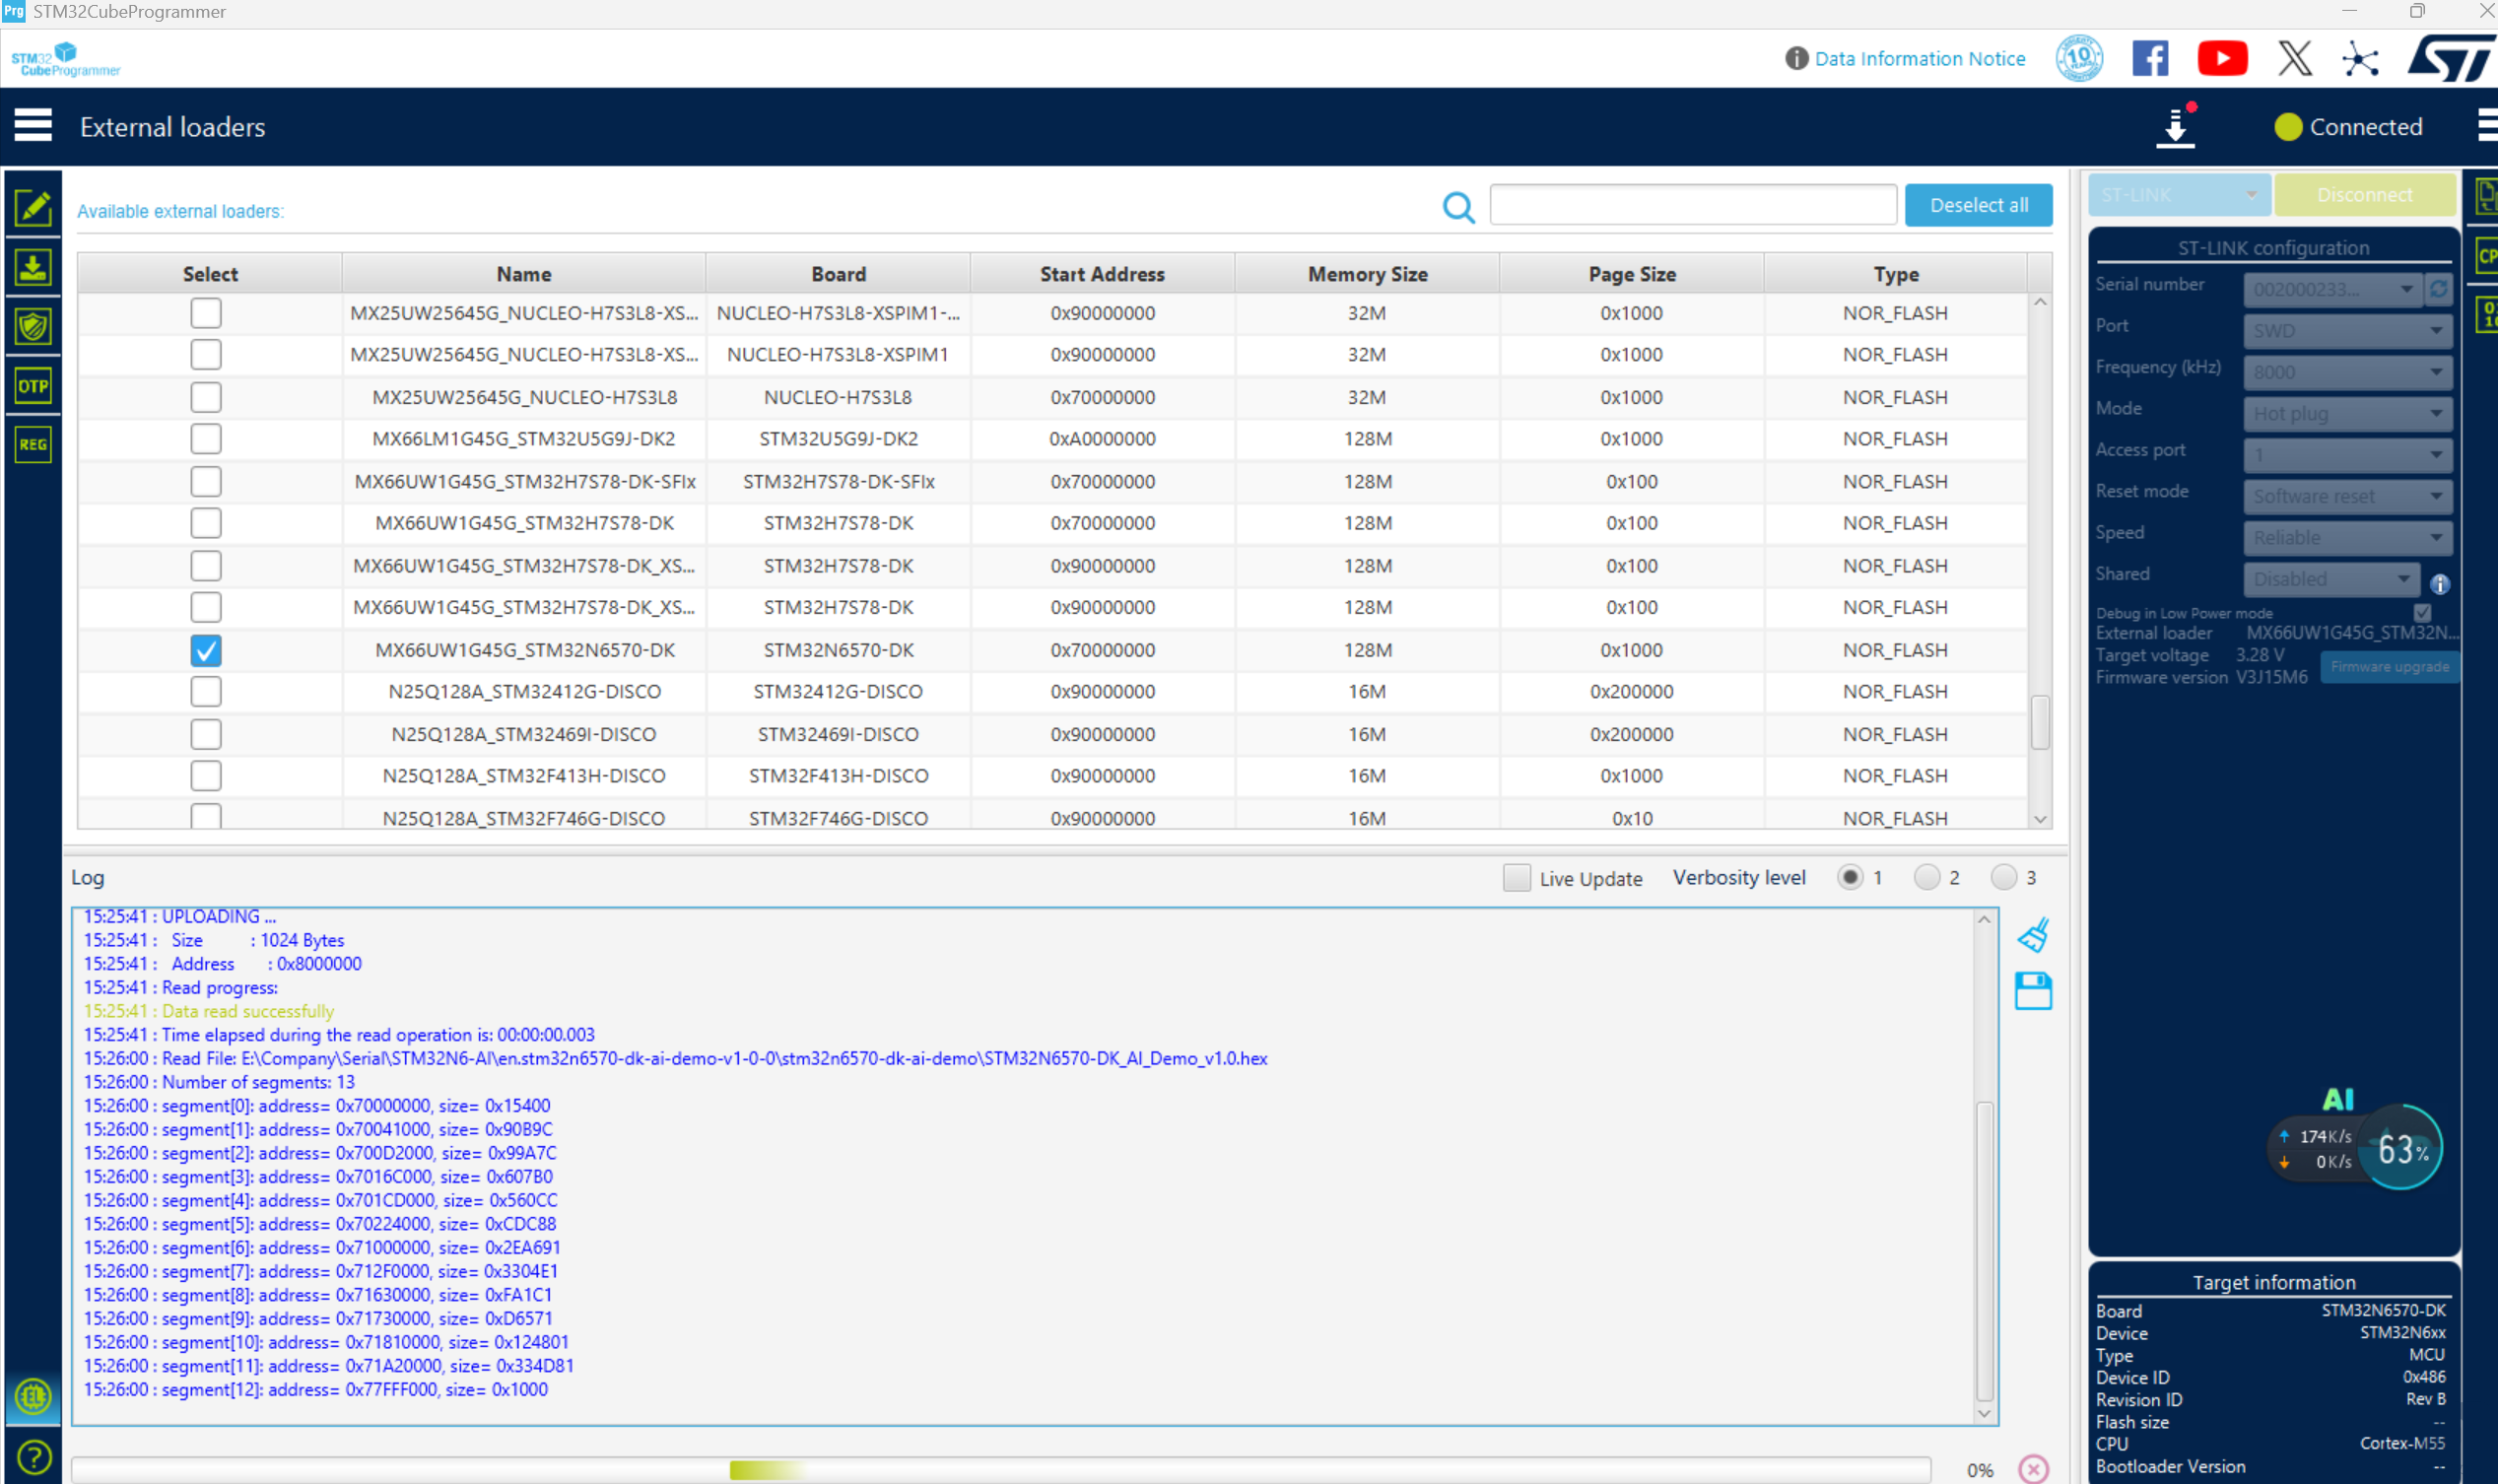Open the right-side hamburger menu icon
This screenshot has height=1484, width=2498.
[x=2487, y=126]
